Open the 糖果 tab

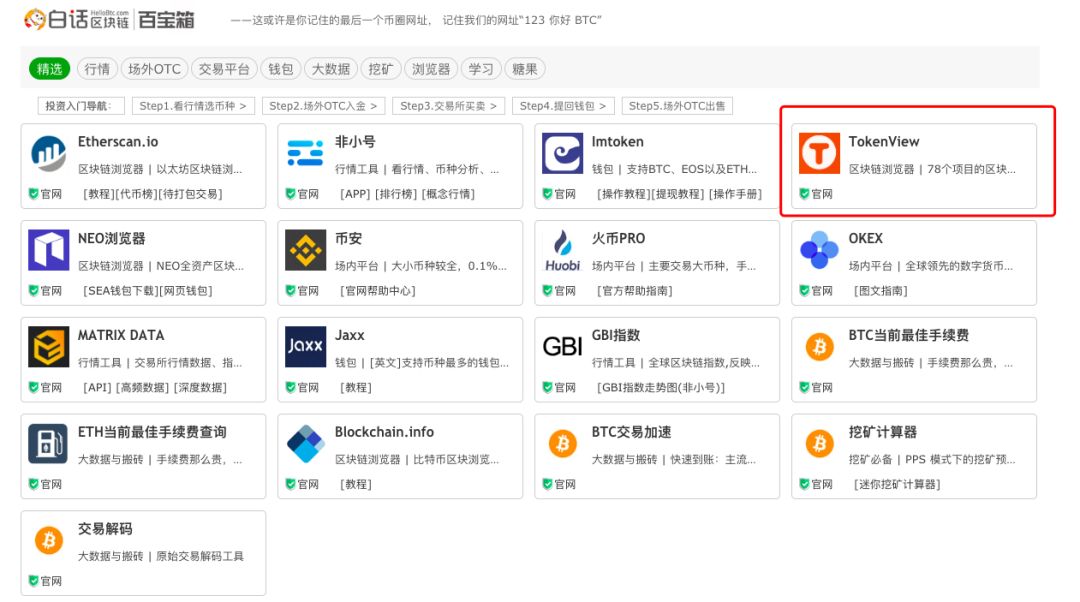pyautogui.click(x=525, y=69)
